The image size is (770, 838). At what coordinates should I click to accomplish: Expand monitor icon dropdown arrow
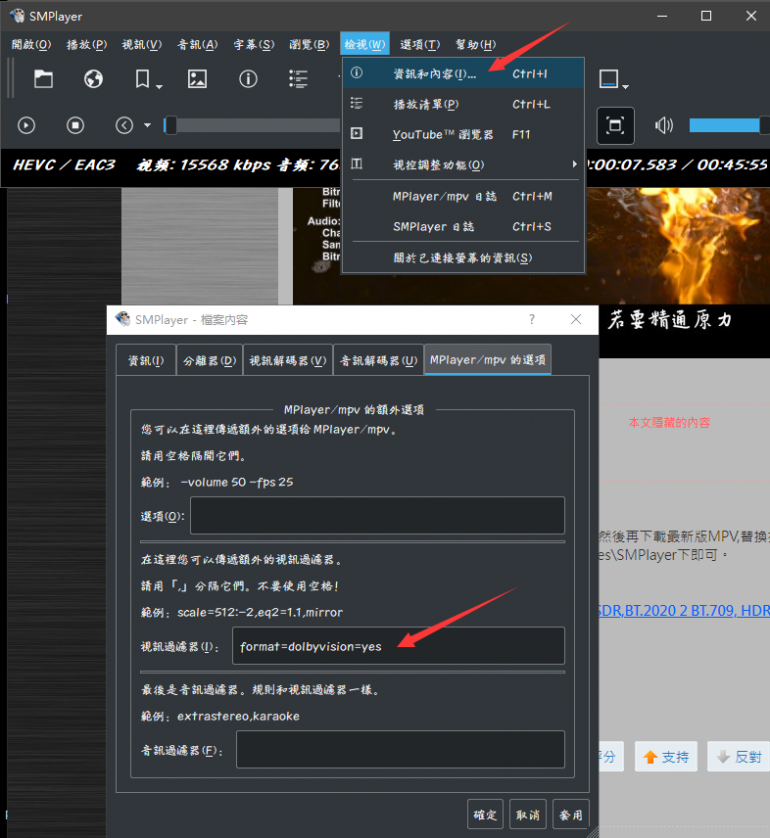pos(626,86)
